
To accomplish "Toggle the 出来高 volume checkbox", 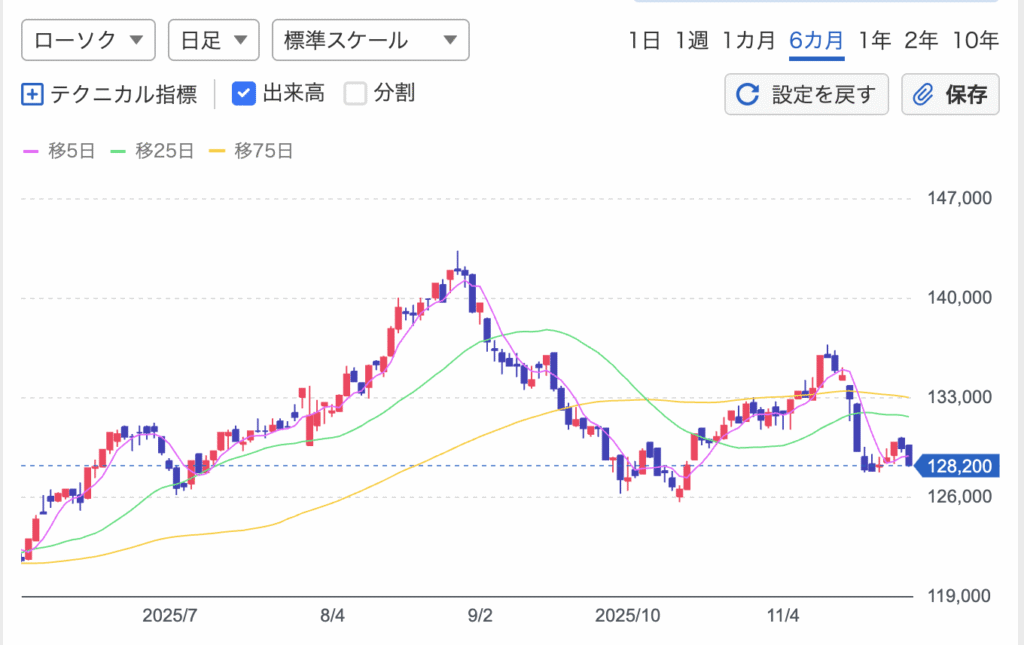I will click(244, 94).
